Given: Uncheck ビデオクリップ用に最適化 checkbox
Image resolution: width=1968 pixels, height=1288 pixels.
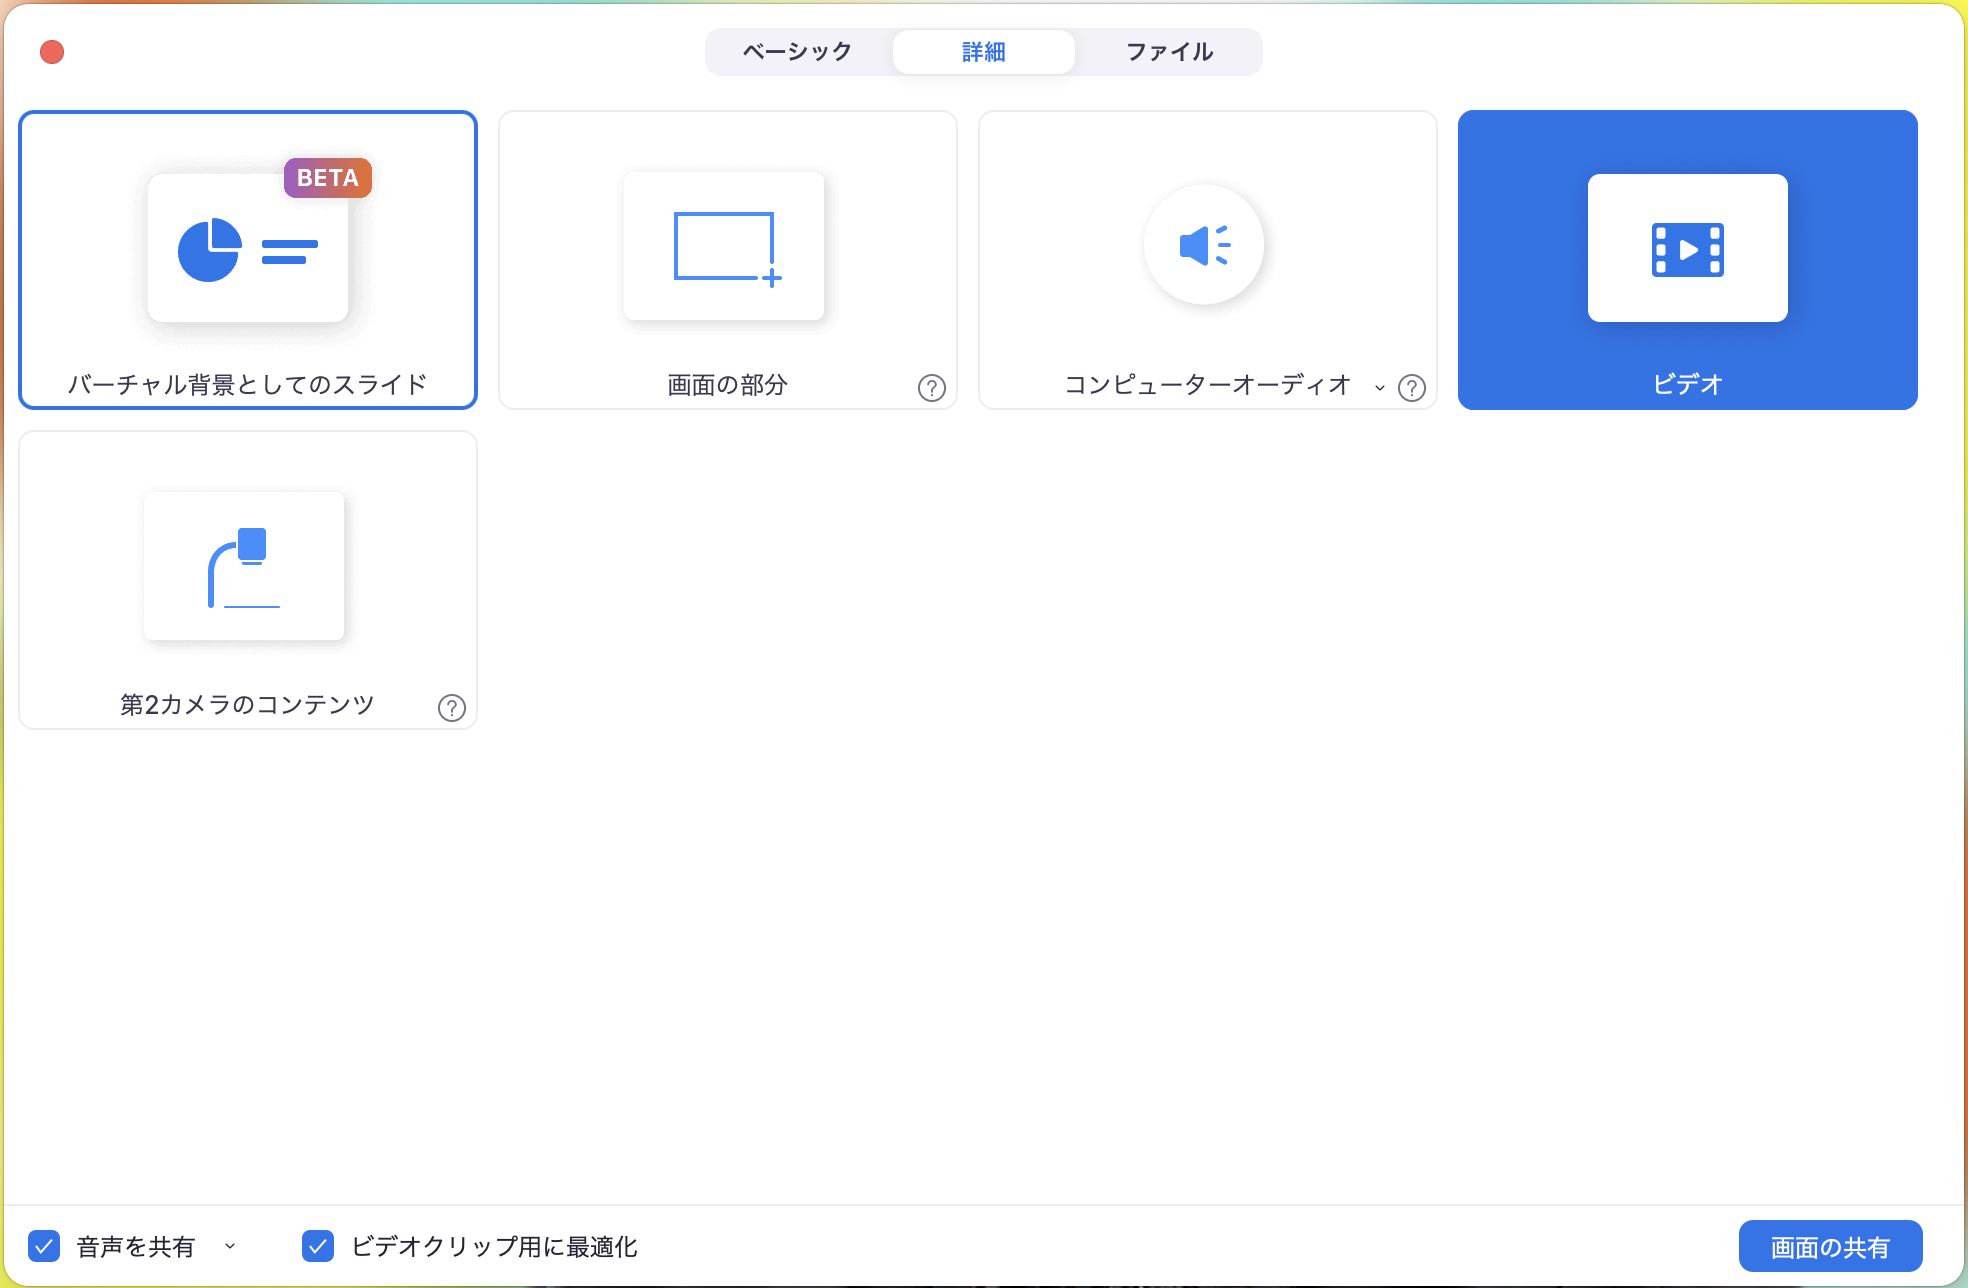Looking at the screenshot, I should point(318,1246).
